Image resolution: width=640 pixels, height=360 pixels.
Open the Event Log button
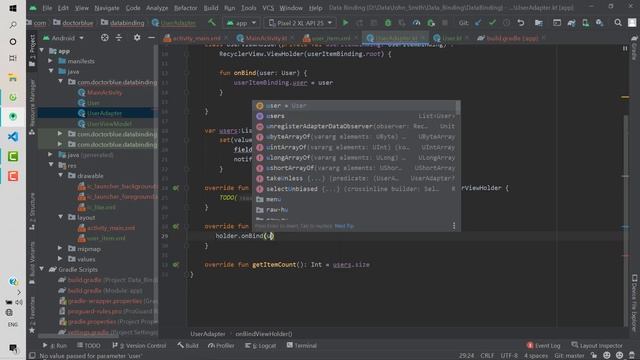(543, 345)
